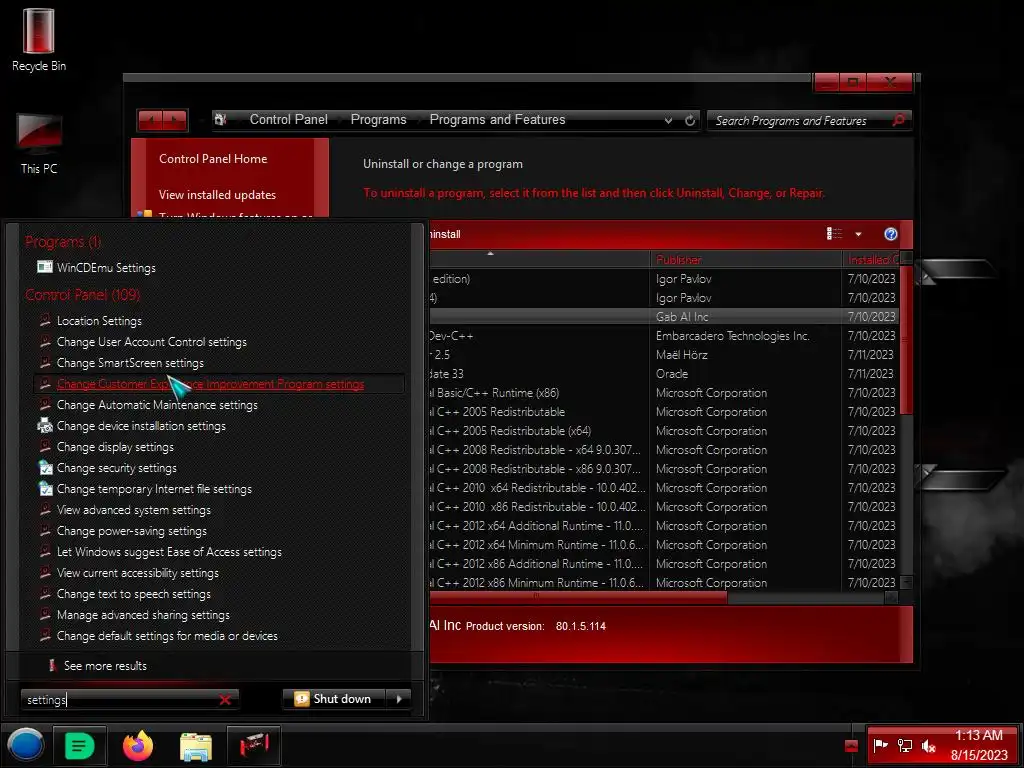
Task: Click the scroll down arrow in program list
Action: coord(906,582)
